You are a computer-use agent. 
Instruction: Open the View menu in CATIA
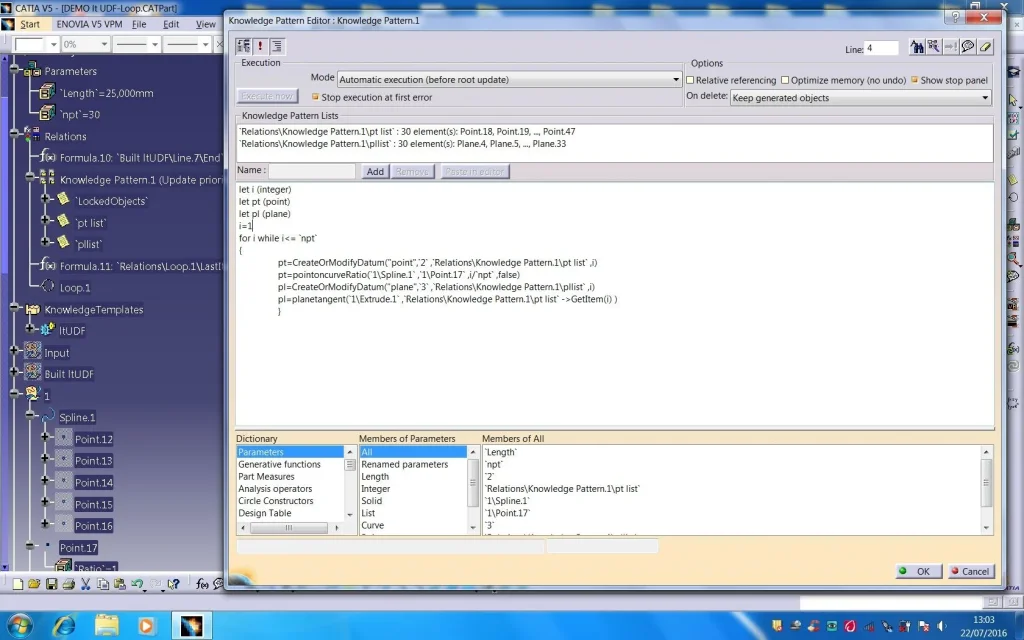(206, 24)
